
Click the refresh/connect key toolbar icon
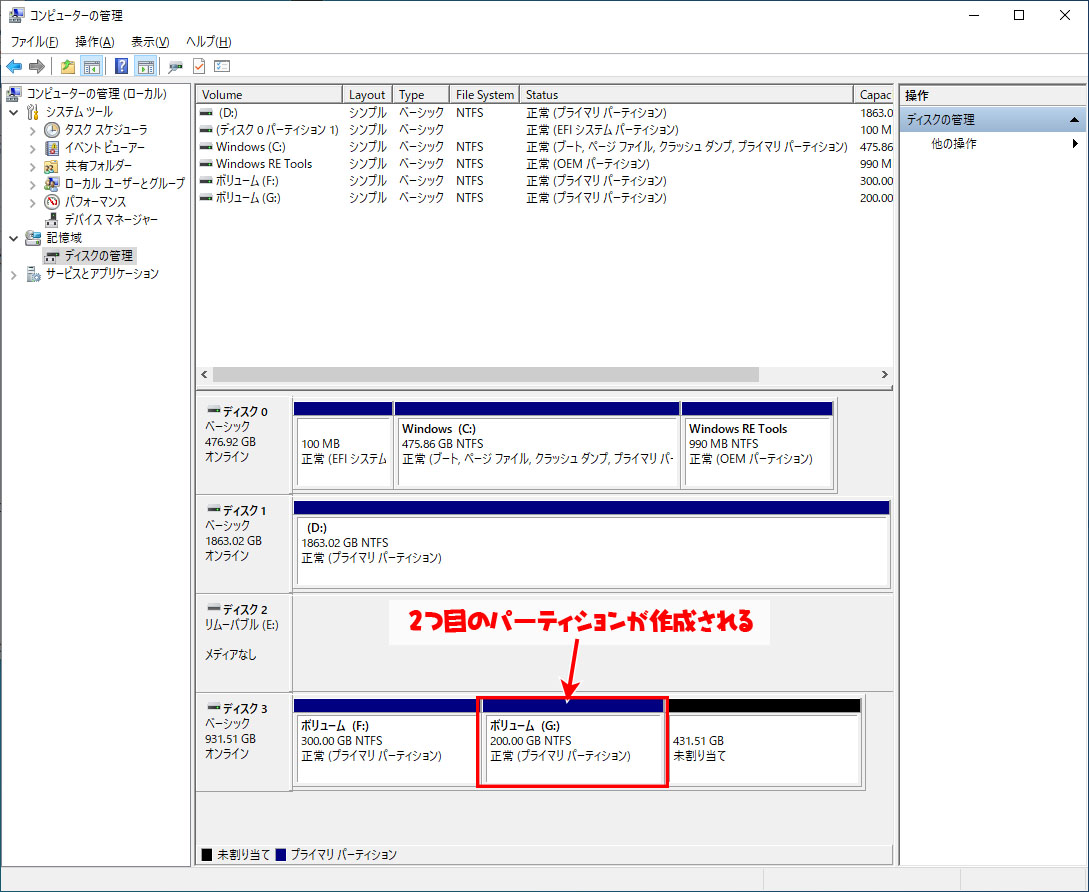click(x=176, y=67)
